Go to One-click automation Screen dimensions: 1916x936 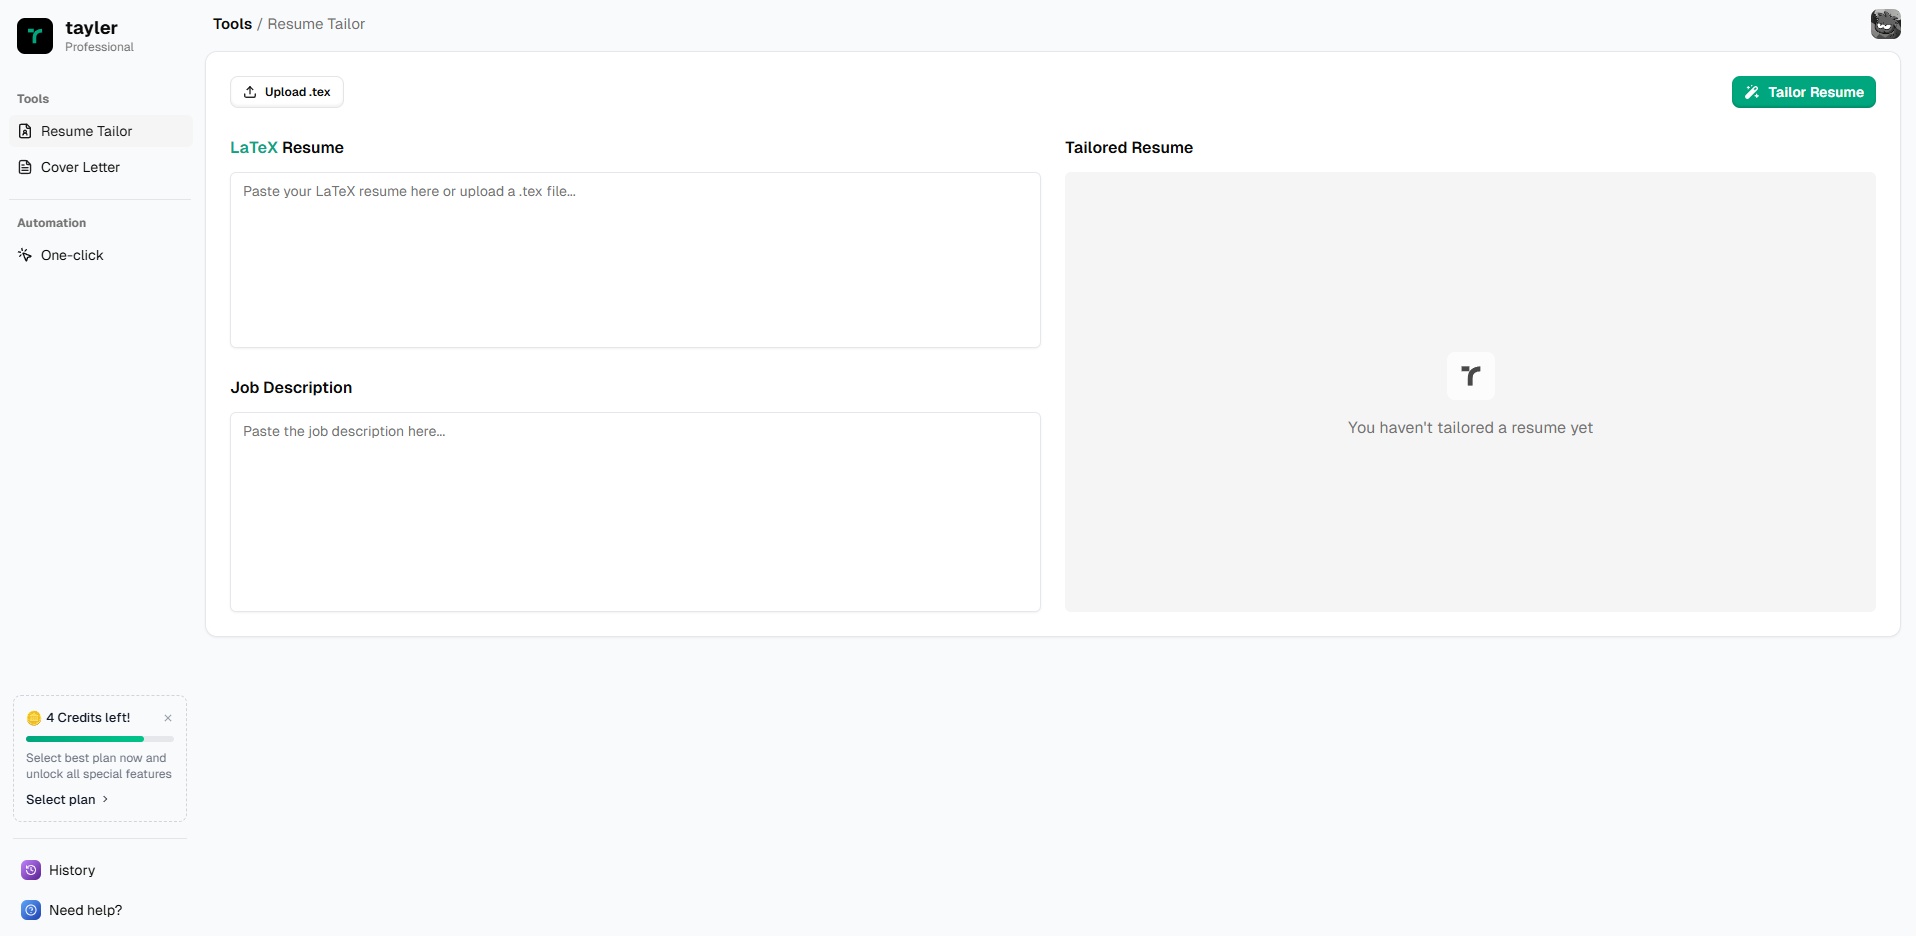(72, 255)
